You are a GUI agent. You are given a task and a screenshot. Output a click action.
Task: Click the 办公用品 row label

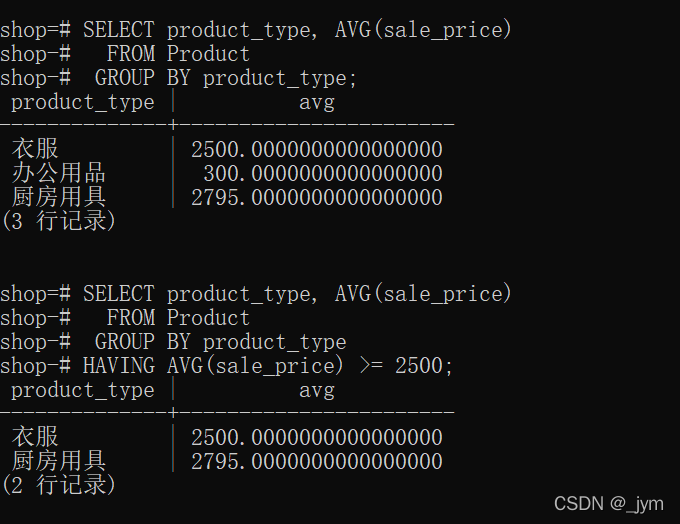pos(58,174)
